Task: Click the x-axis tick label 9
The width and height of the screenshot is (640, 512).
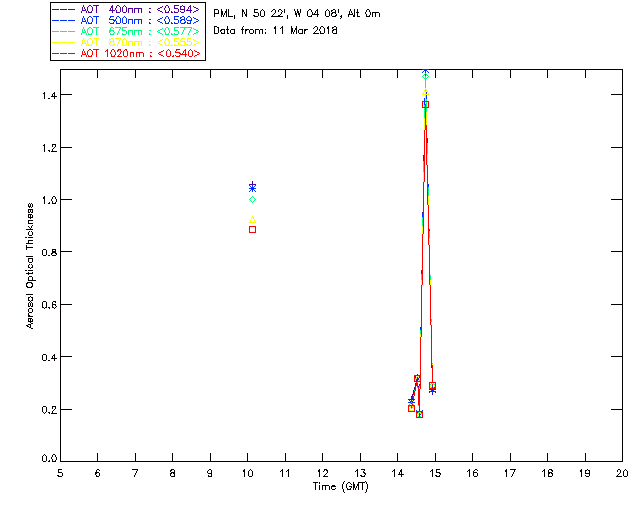Action: tap(210, 473)
